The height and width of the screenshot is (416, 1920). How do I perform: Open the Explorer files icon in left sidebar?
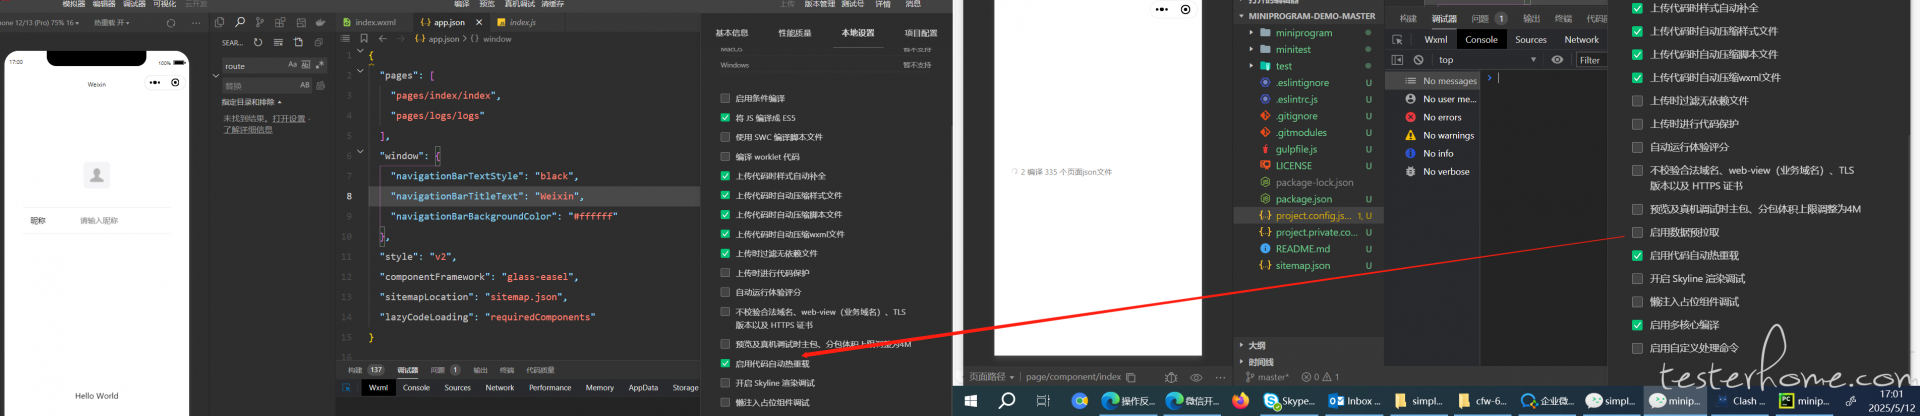tap(219, 22)
